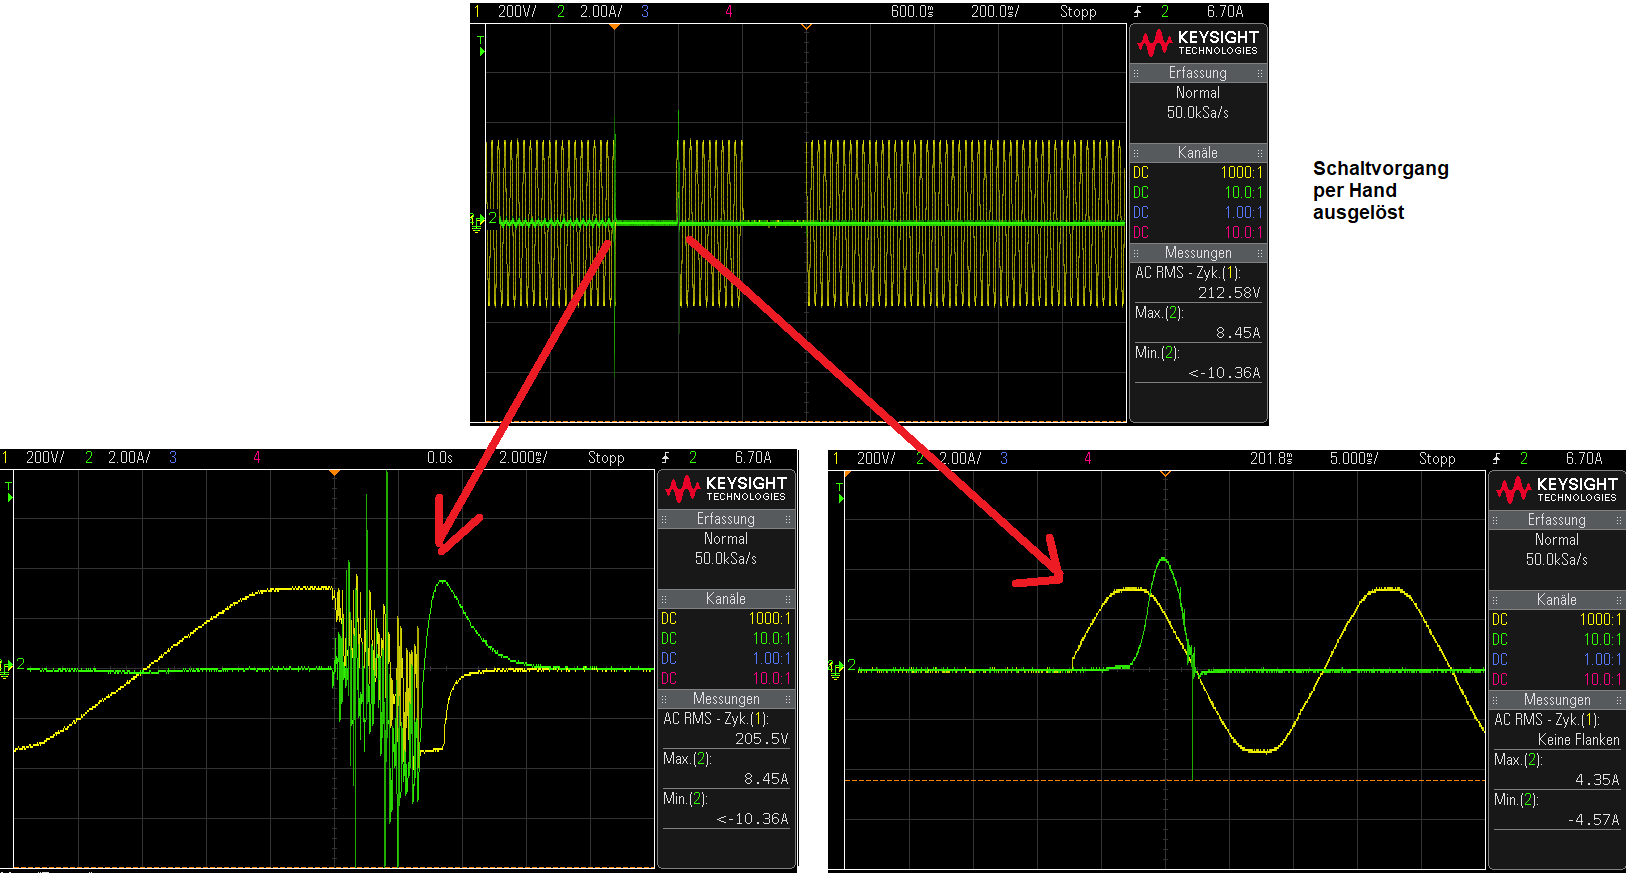
Task: Open the Erfassung panel header on the lower-left oscilloscope
Action: point(726,519)
